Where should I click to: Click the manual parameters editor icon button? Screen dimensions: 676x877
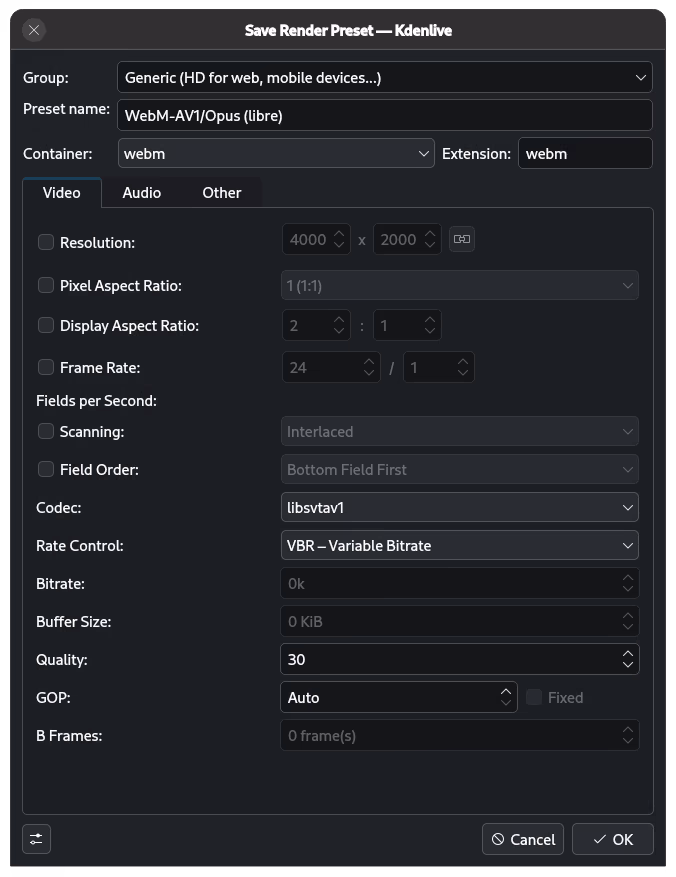(36, 839)
